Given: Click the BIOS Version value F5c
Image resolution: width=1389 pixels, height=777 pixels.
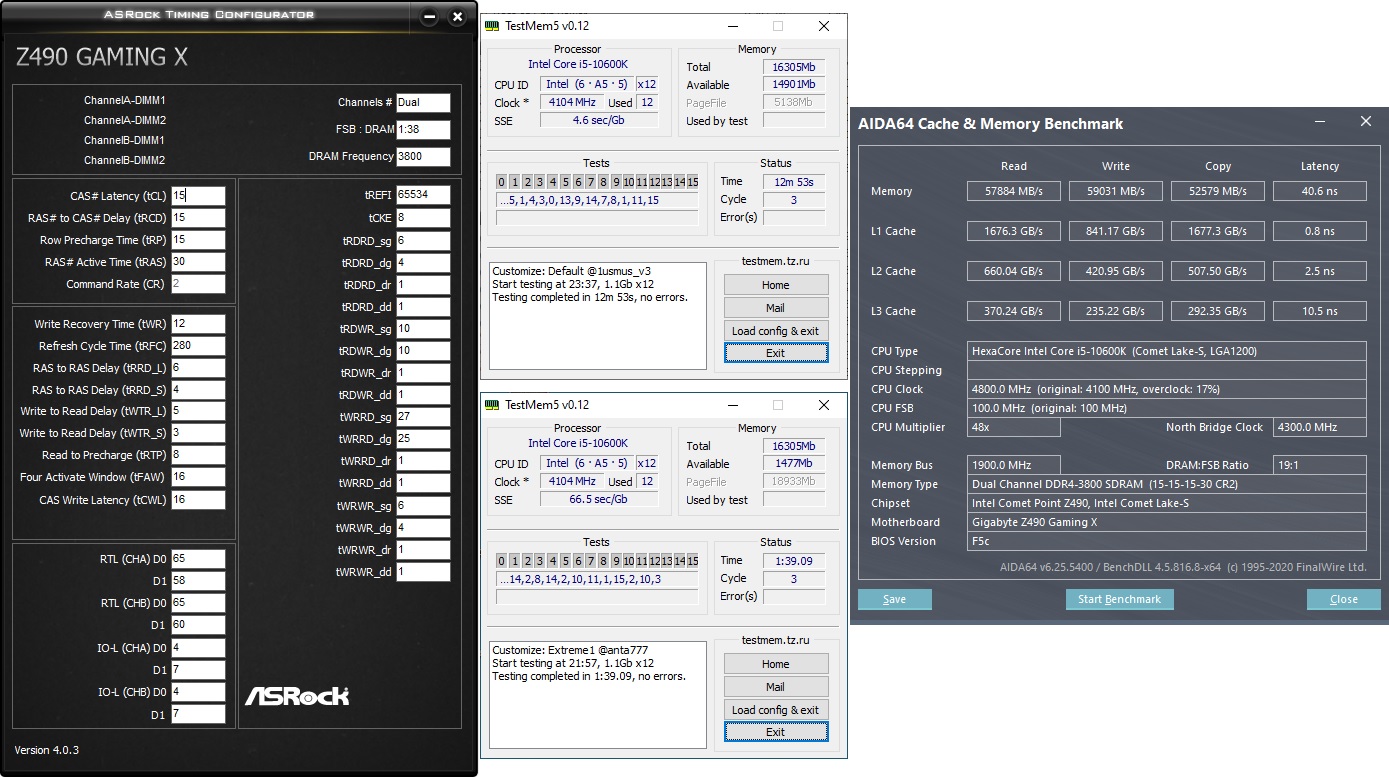Looking at the screenshot, I should [1167, 541].
